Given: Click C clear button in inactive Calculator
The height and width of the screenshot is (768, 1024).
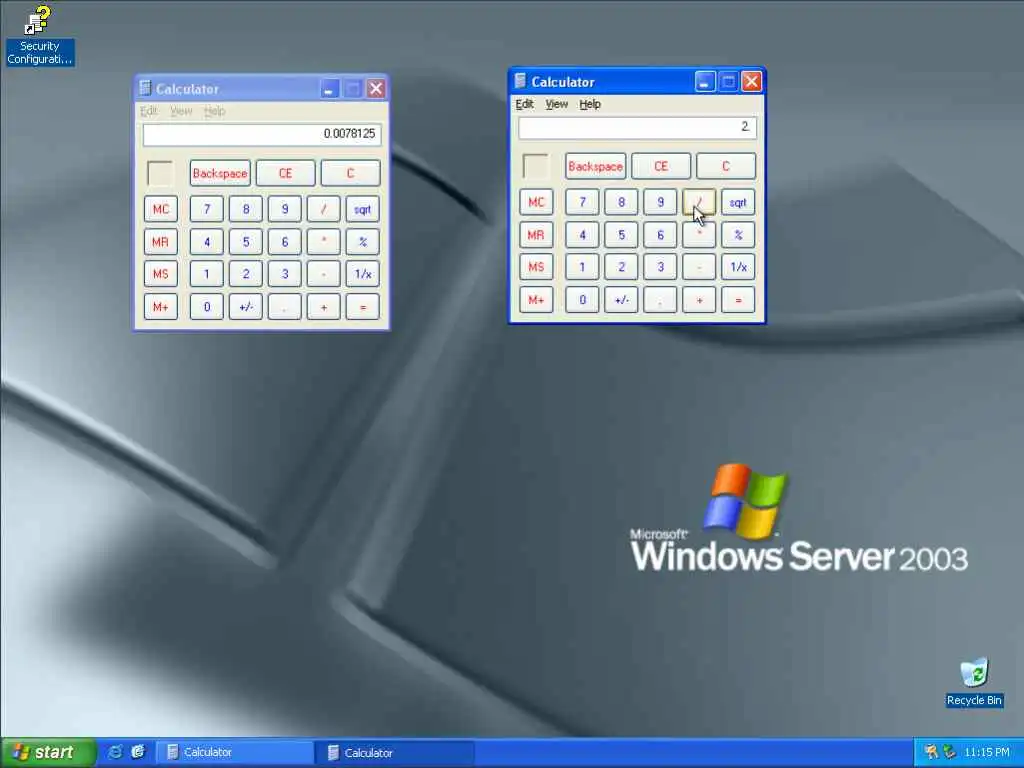Looking at the screenshot, I should pos(350,174).
